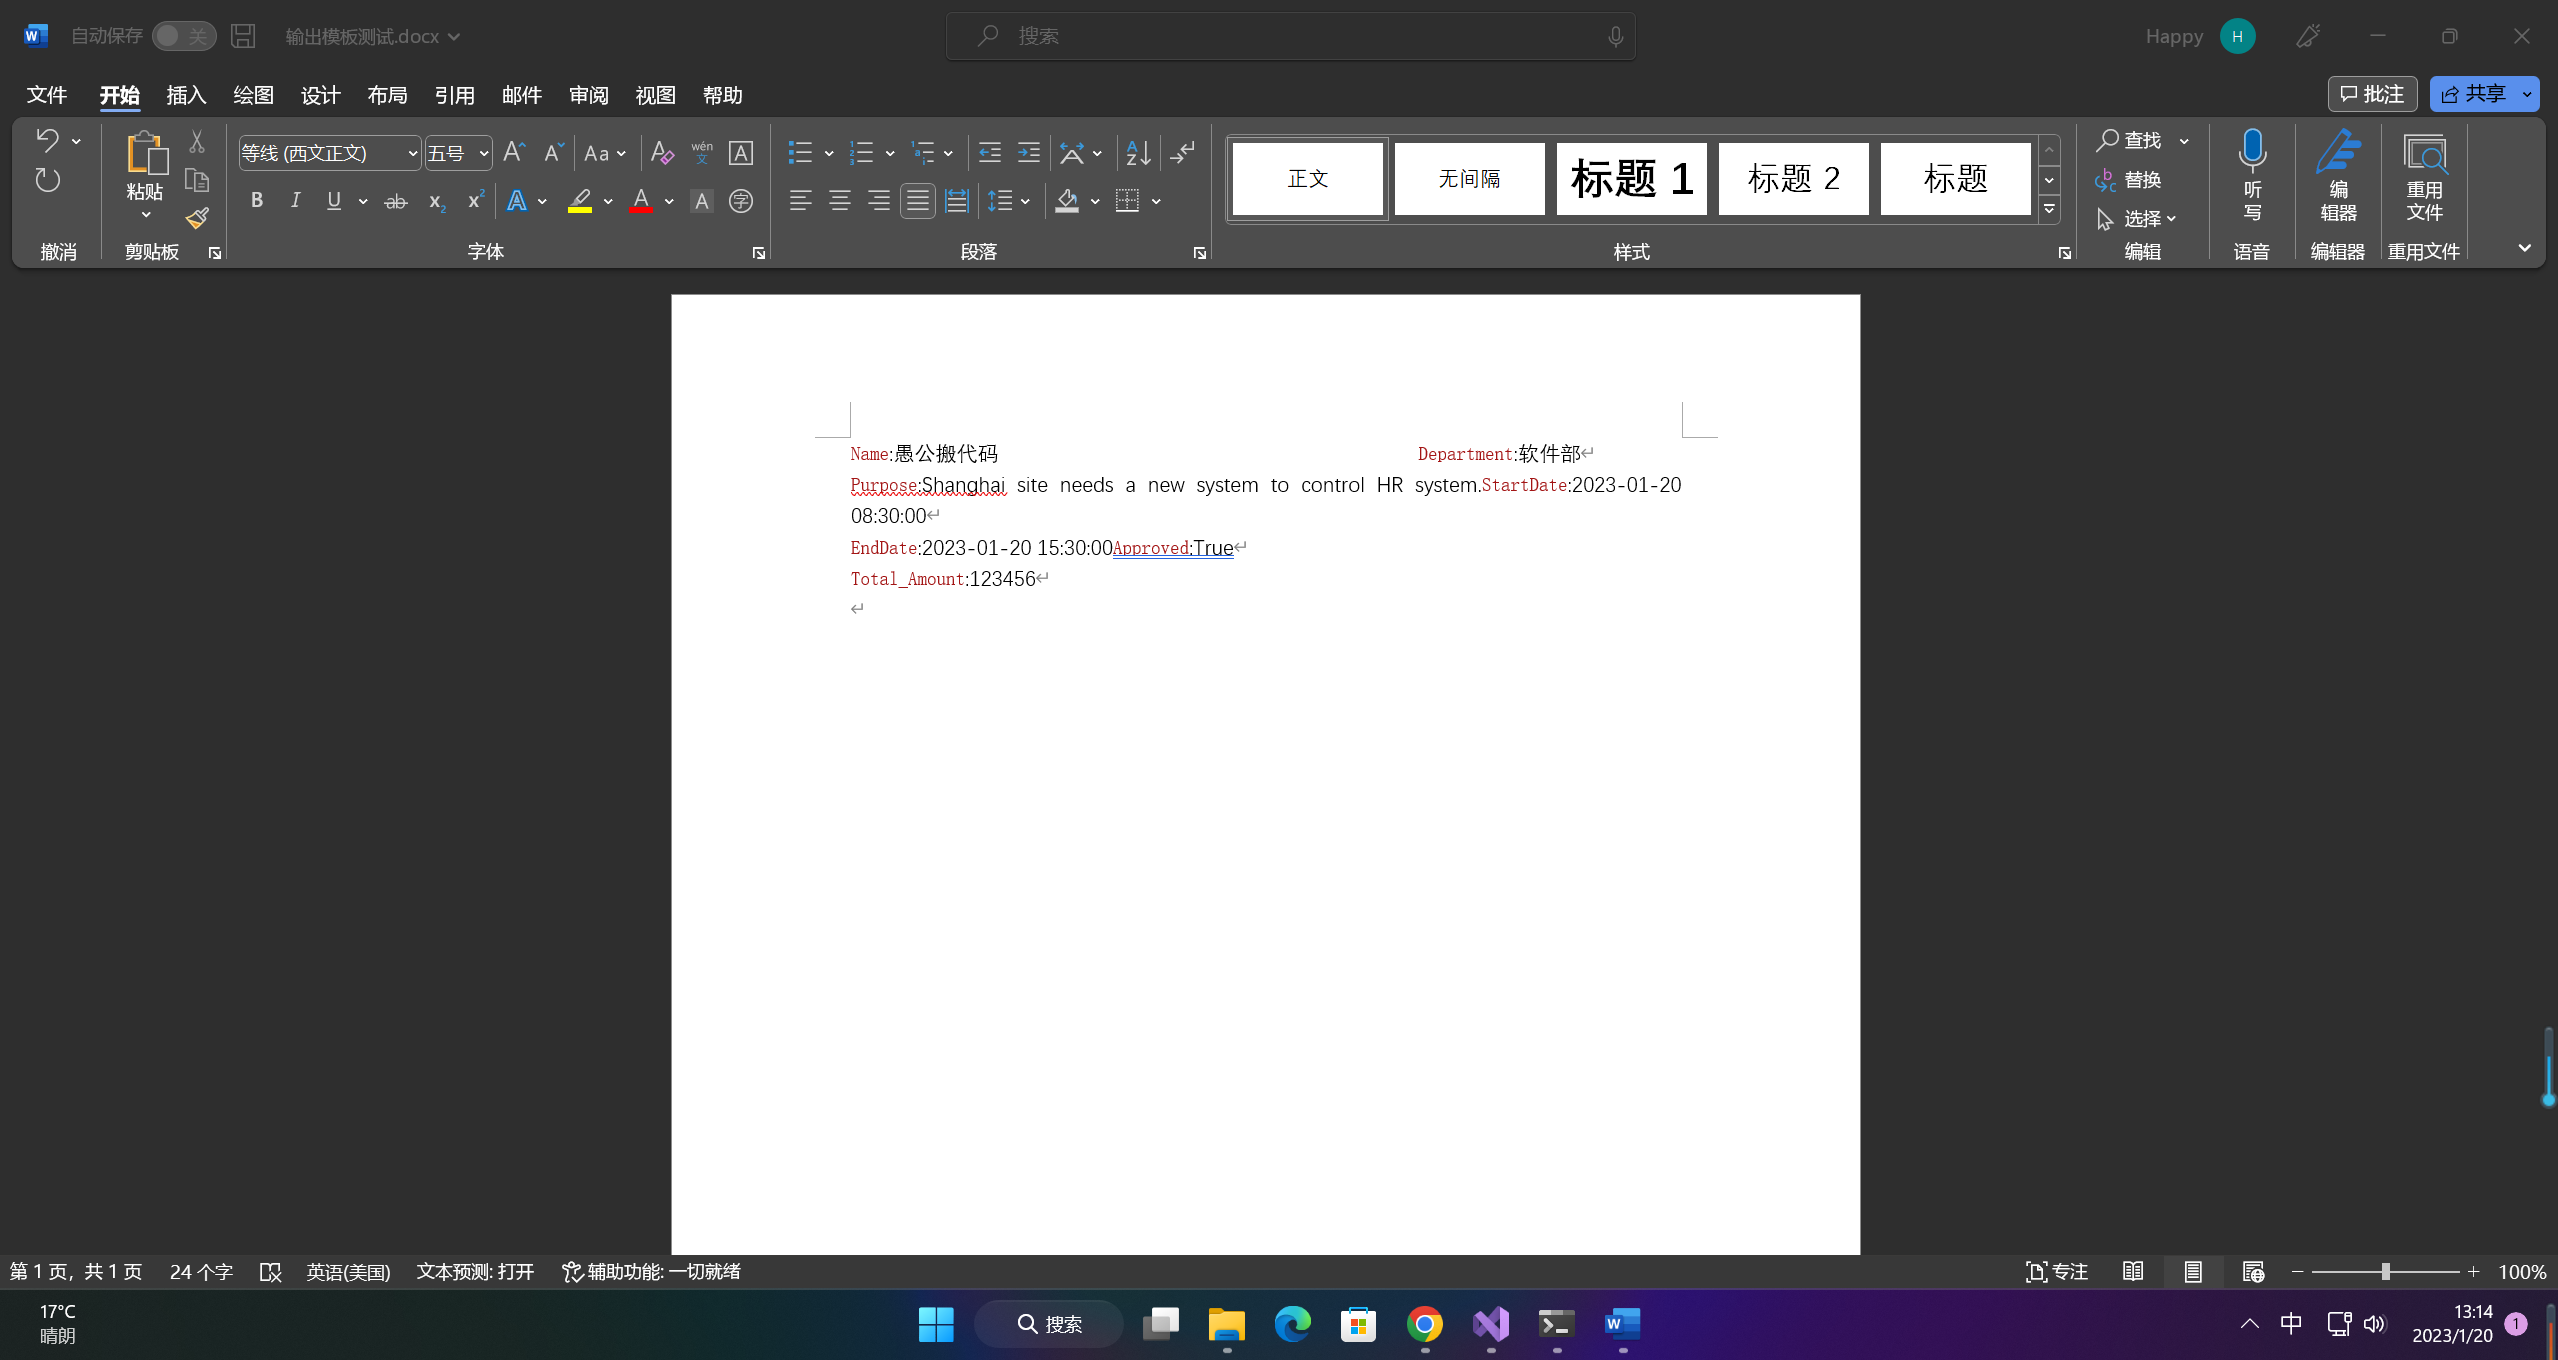Image resolution: width=2558 pixels, height=1360 pixels.
Task: Toggle Bold formatting
Action: click(257, 201)
